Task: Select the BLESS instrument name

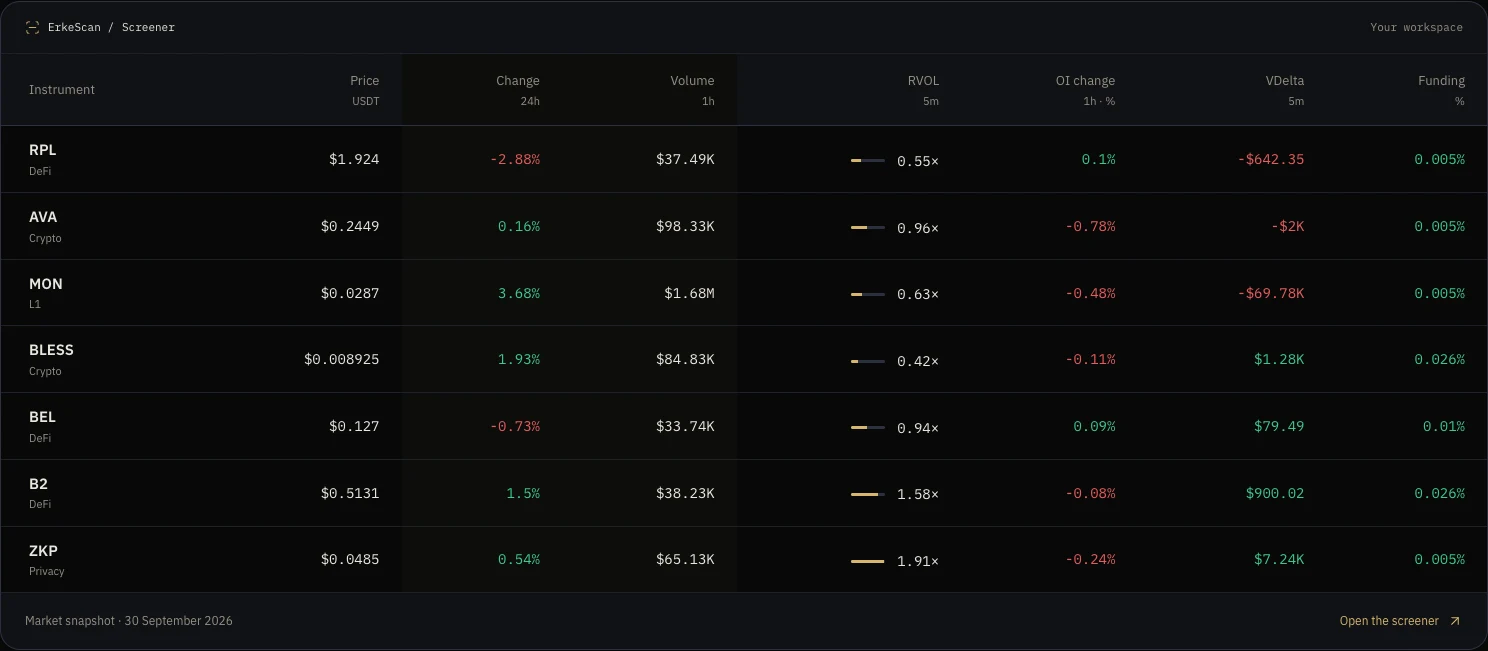Action: pyautogui.click(x=51, y=350)
